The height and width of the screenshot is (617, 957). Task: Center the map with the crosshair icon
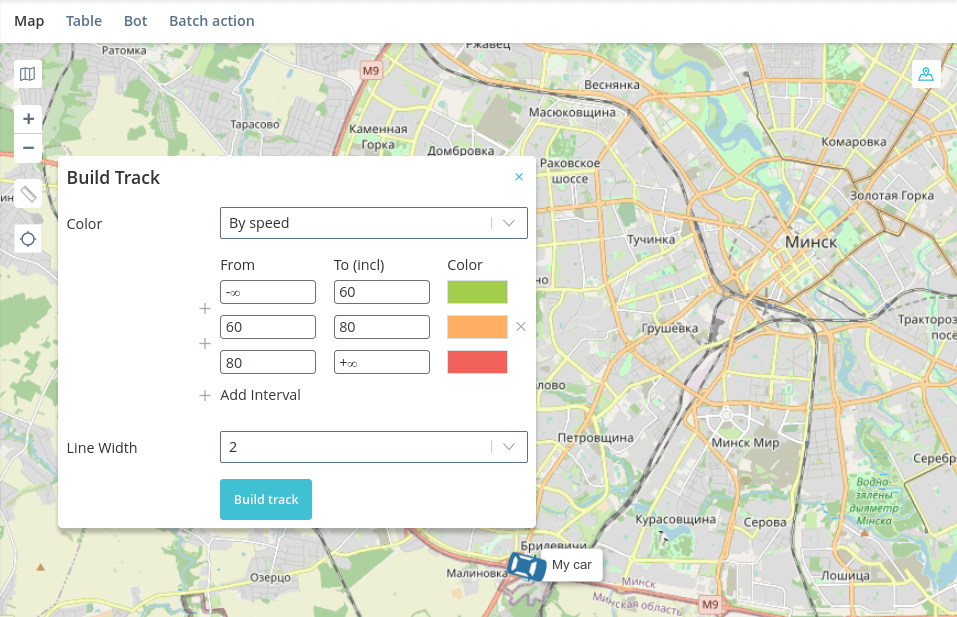pyautogui.click(x=28, y=239)
